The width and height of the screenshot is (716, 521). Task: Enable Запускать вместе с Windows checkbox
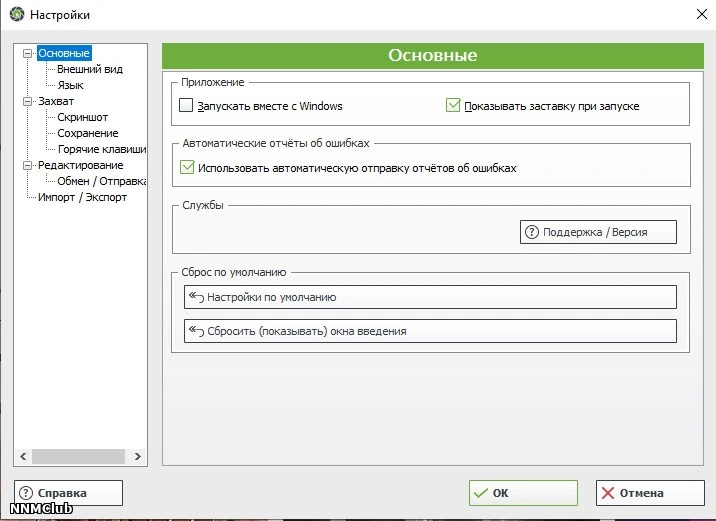tap(186, 105)
